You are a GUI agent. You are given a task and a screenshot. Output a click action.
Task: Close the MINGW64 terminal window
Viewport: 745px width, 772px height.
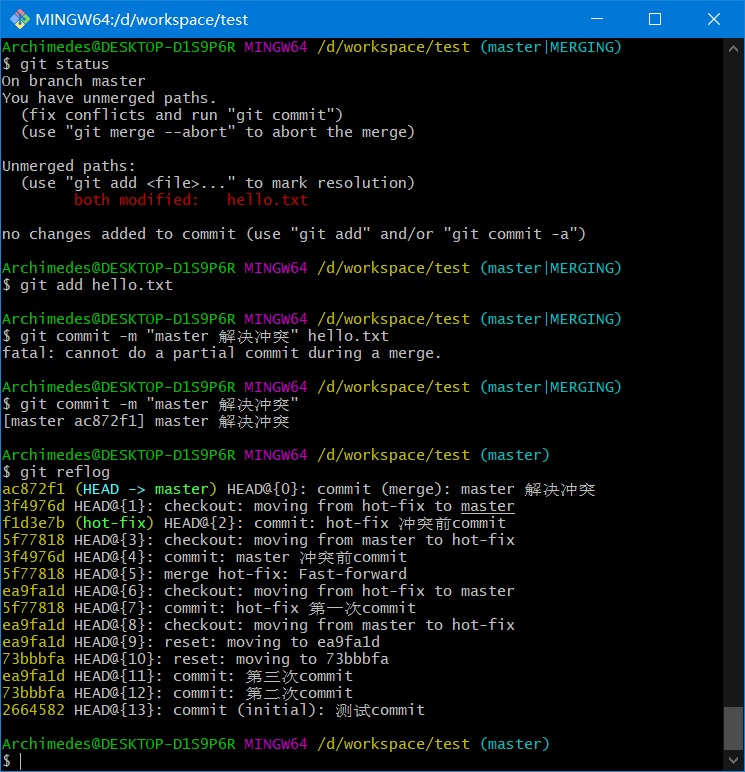coord(713,19)
